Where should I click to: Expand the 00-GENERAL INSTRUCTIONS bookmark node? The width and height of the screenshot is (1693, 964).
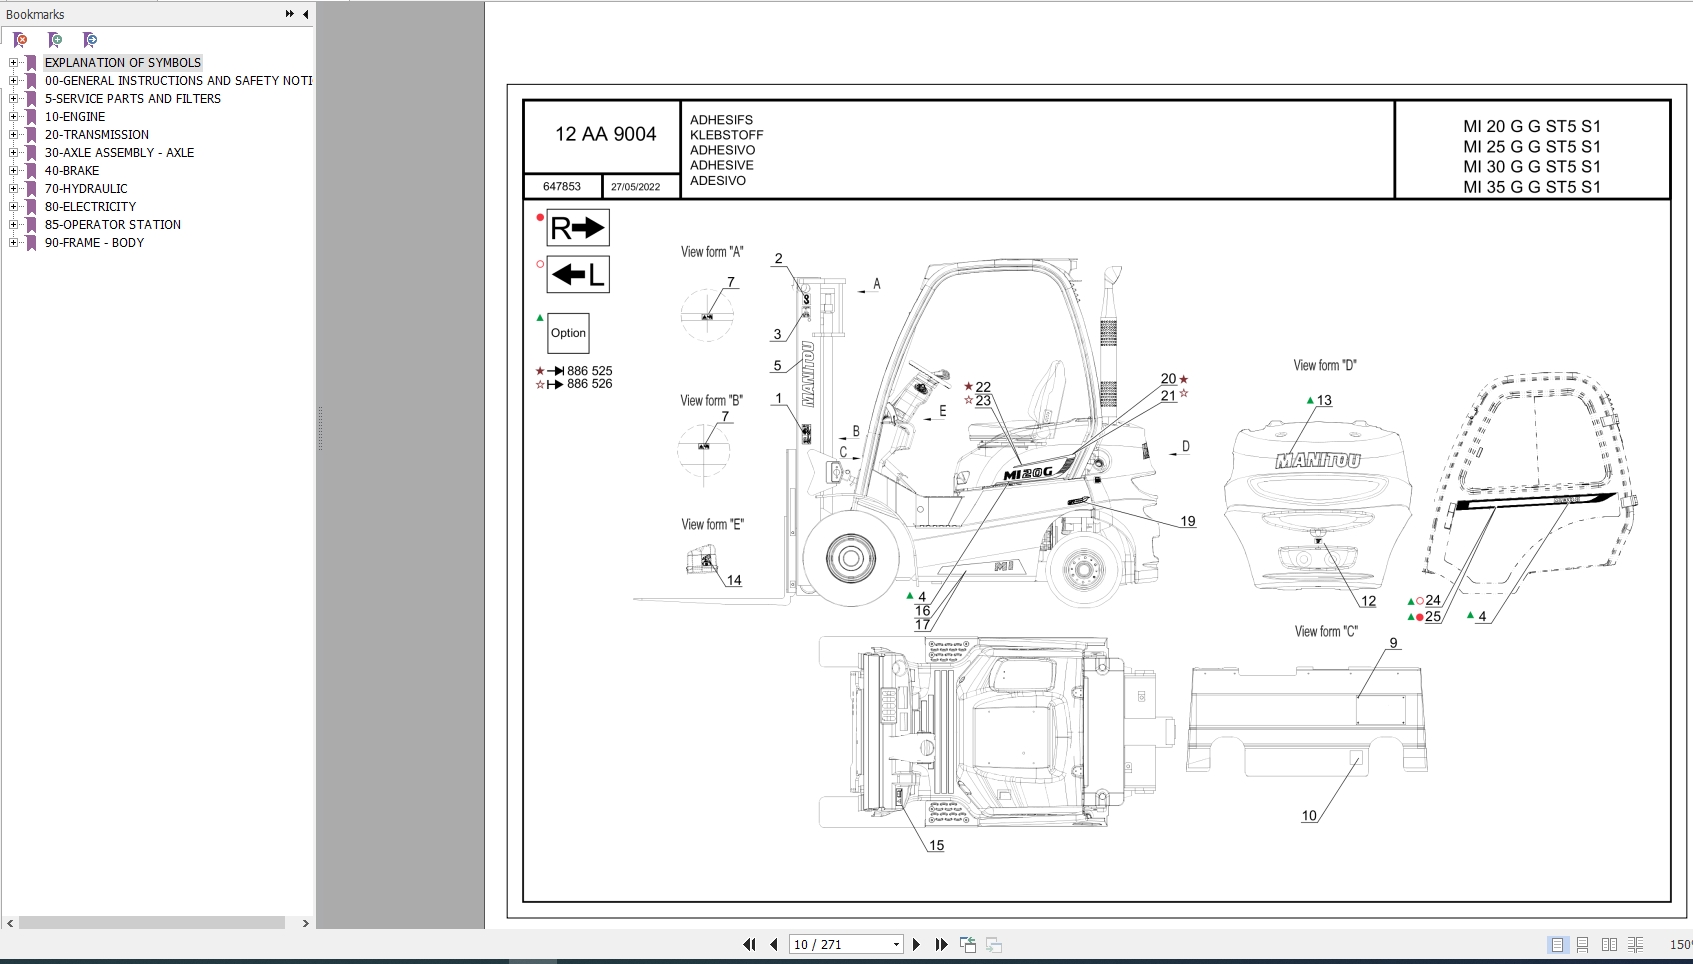click(x=14, y=80)
